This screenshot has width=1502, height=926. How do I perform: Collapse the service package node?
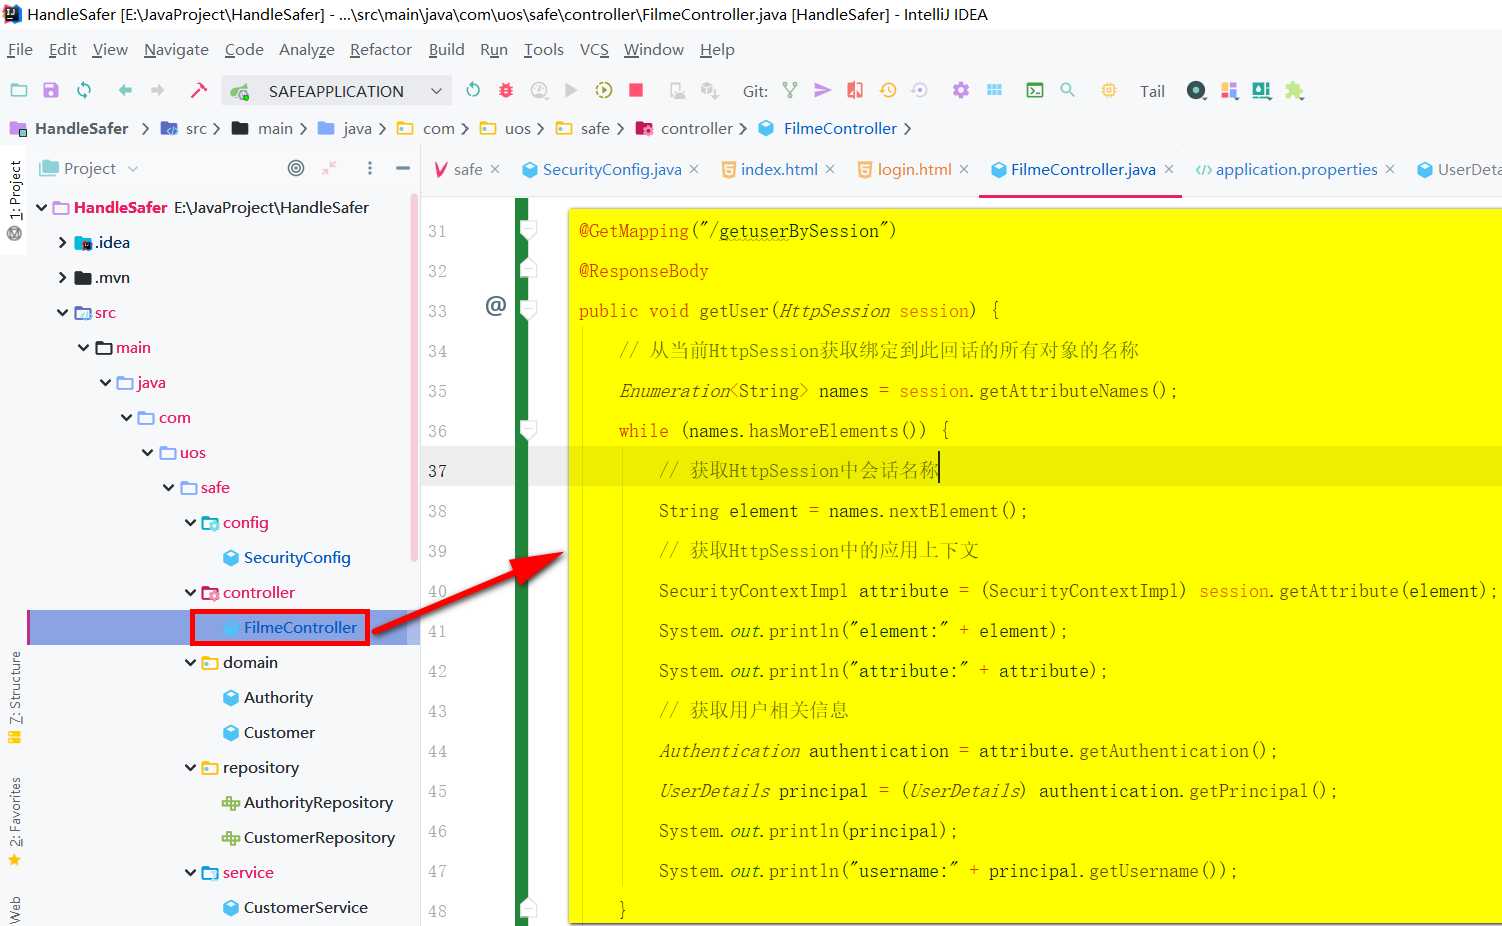pyautogui.click(x=190, y=872)
